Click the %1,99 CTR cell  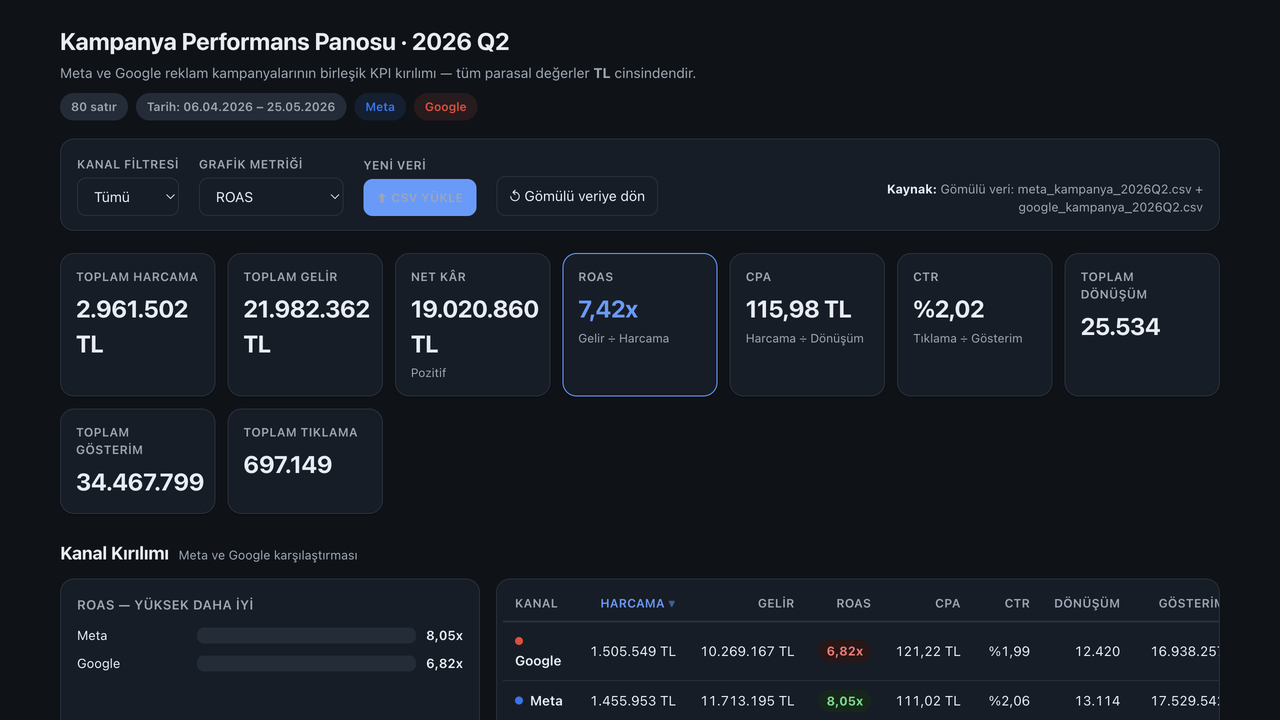click(x=1010, y=651)
